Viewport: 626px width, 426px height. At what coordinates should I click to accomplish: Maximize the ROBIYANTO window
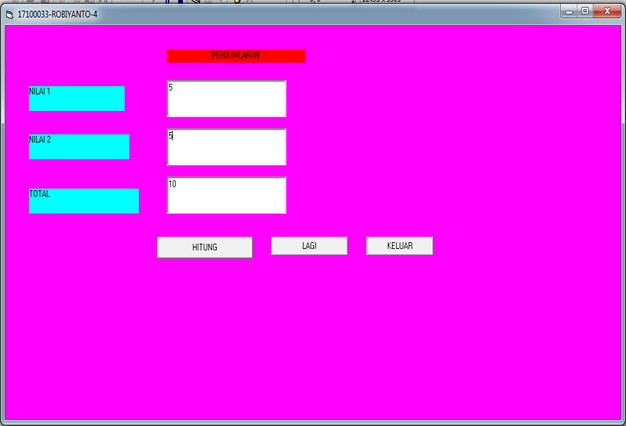pos(585,11)
